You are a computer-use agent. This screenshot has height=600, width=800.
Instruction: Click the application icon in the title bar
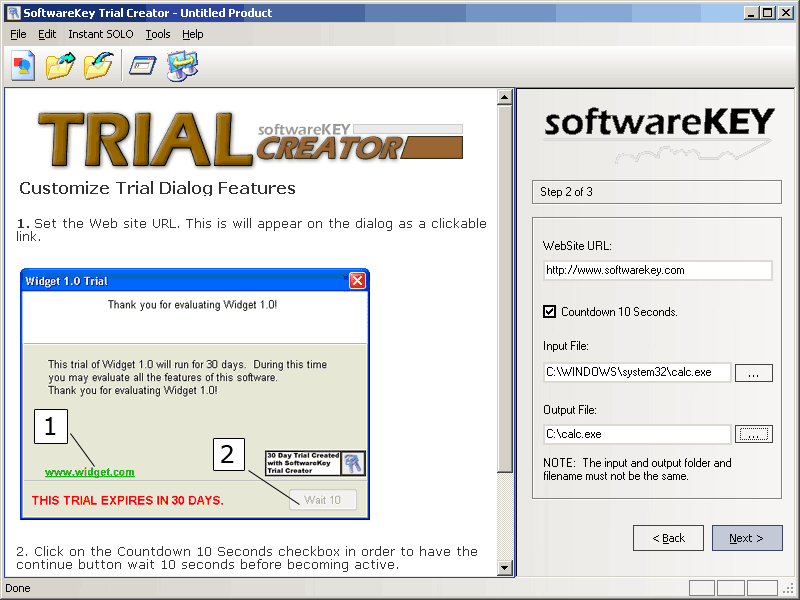13,13
